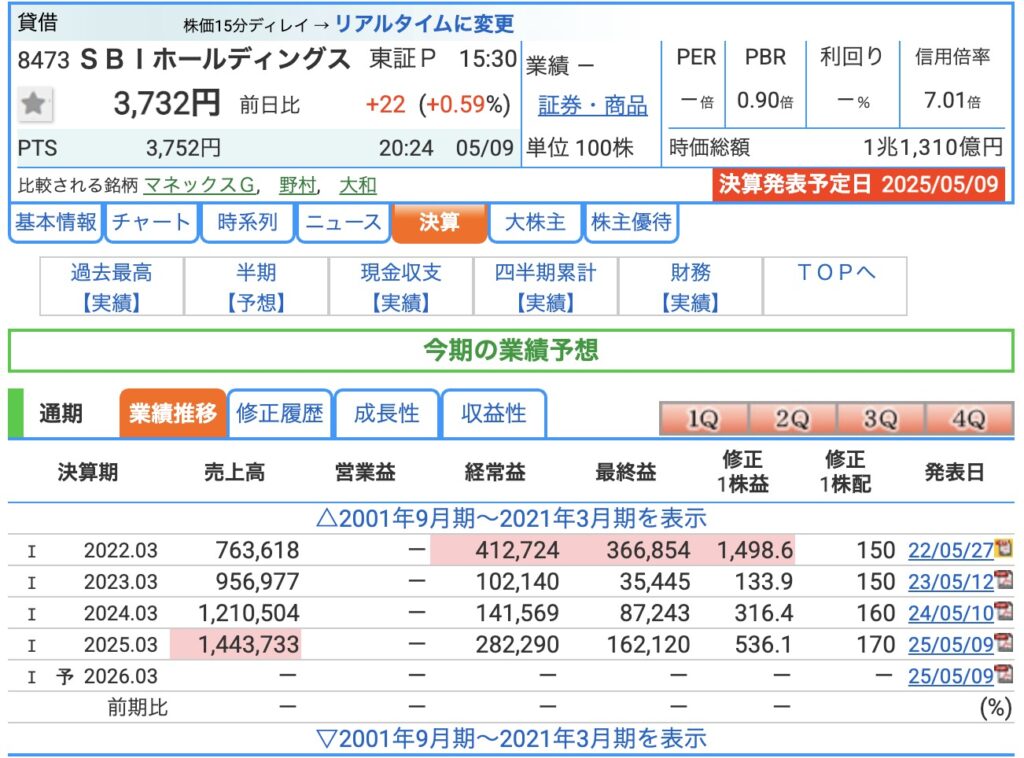Click 決算発表予定日 2025/05/09 banner
The width and height of the screenshot is (1024, 758).
coord(859,185)
